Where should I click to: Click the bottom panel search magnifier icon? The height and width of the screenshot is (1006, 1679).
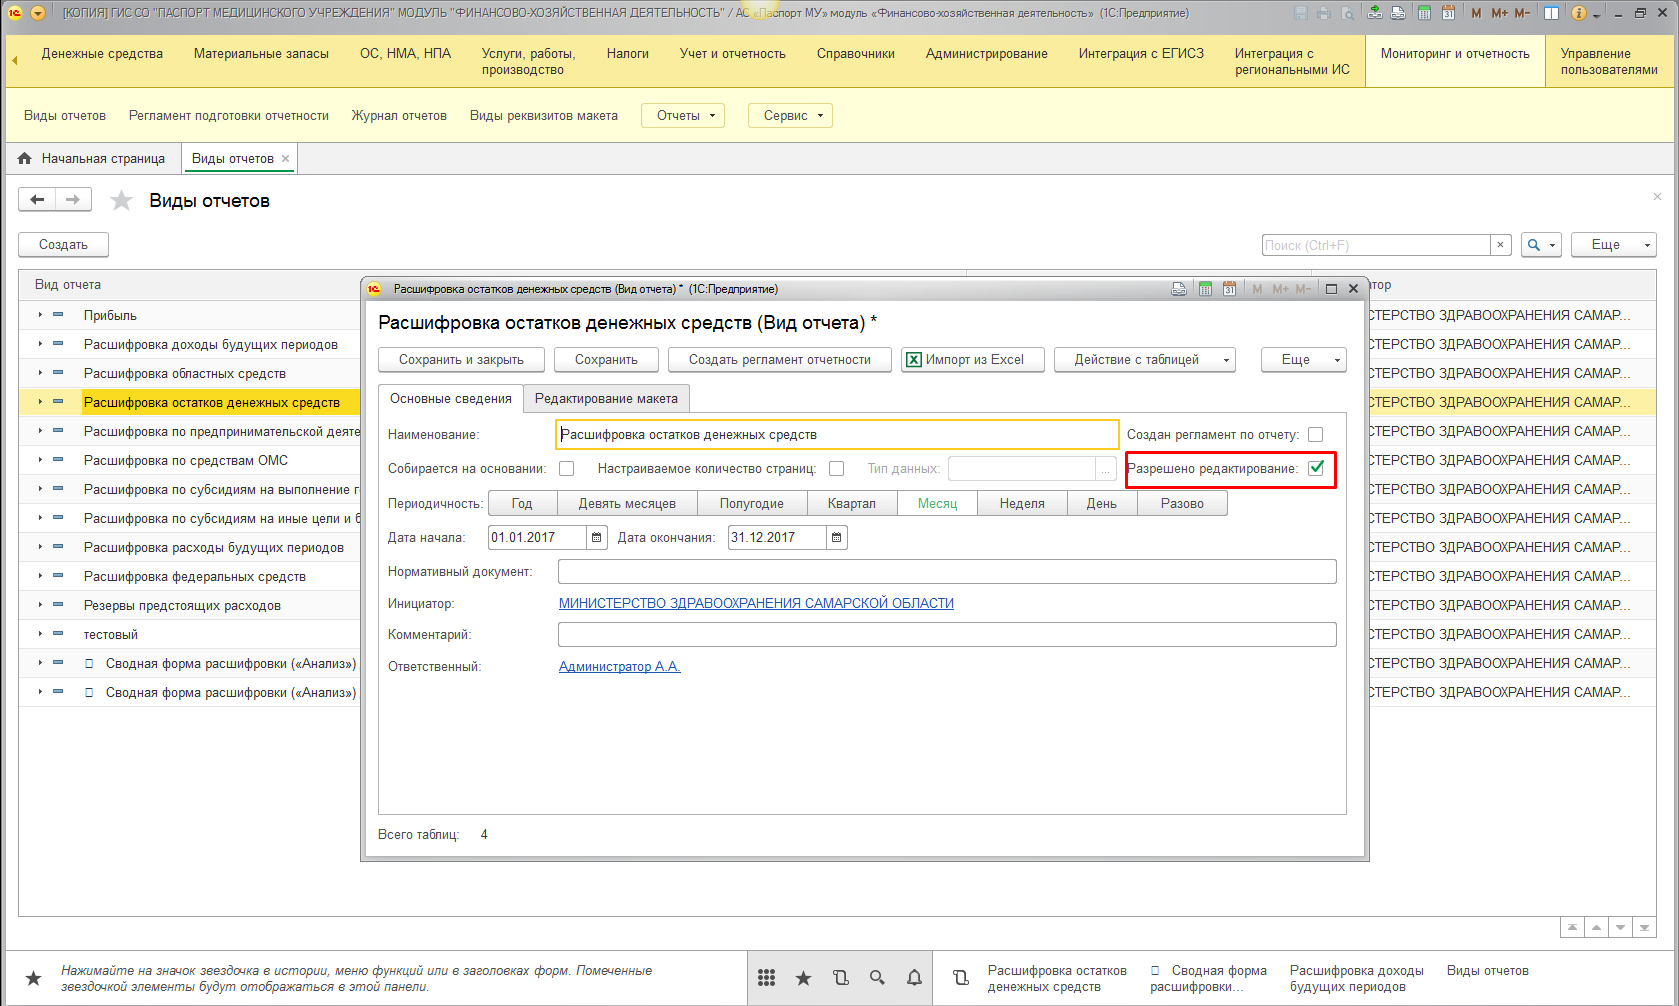pos(877,978)
